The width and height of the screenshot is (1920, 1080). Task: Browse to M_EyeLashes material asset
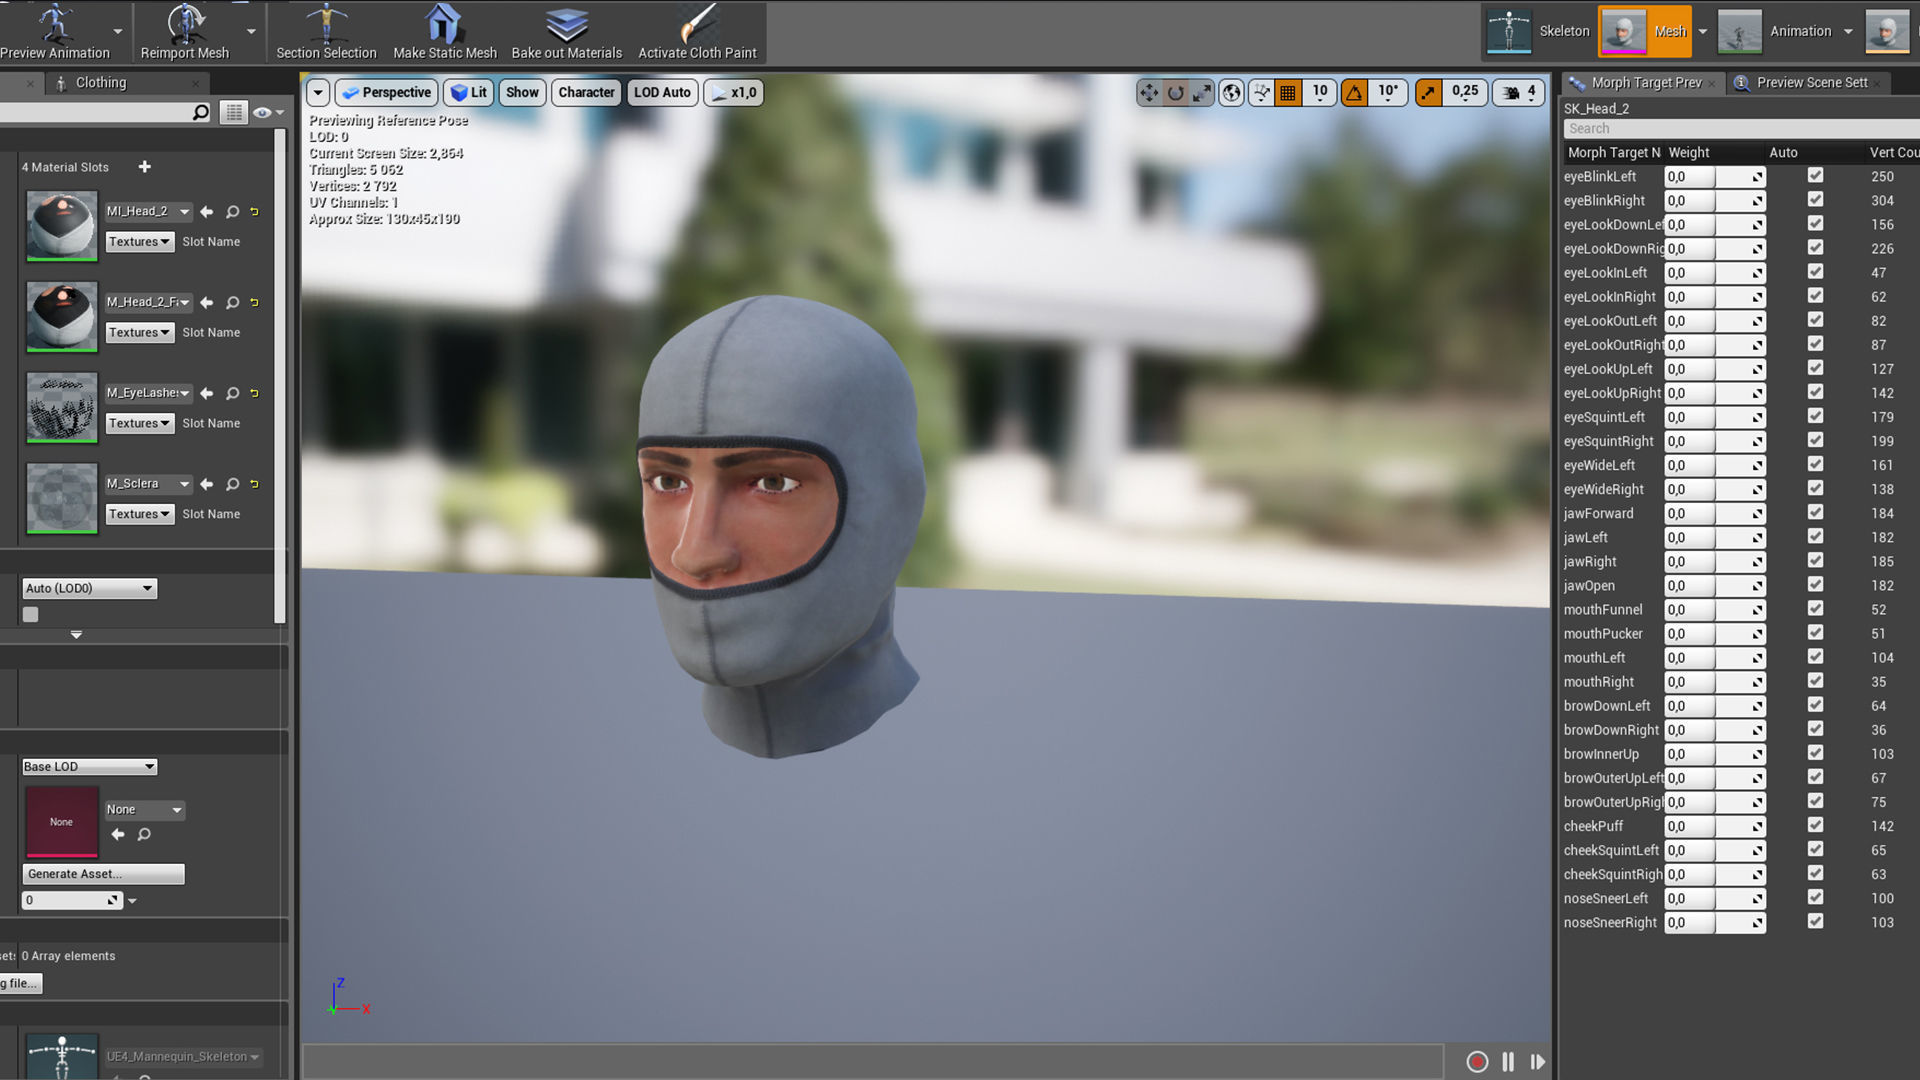pos(232,393)
